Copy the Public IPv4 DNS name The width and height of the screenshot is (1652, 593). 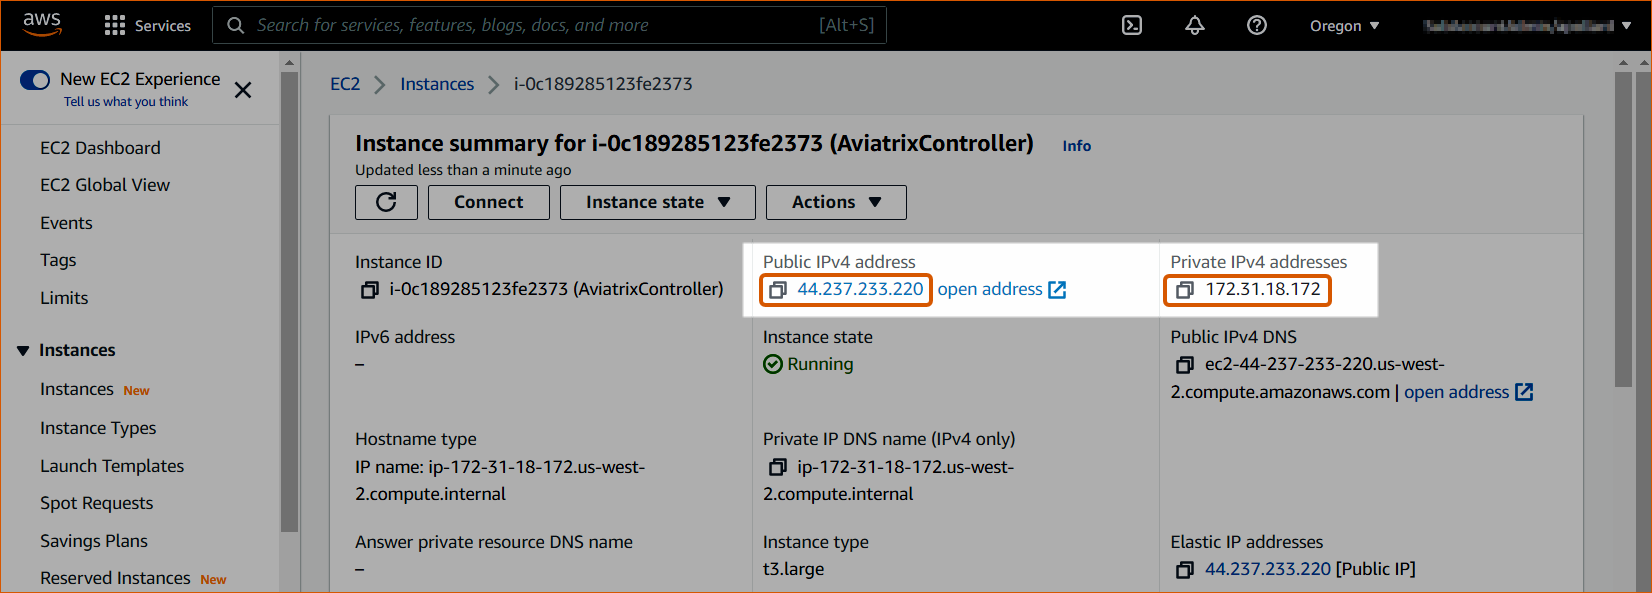tap(1185, 365)
